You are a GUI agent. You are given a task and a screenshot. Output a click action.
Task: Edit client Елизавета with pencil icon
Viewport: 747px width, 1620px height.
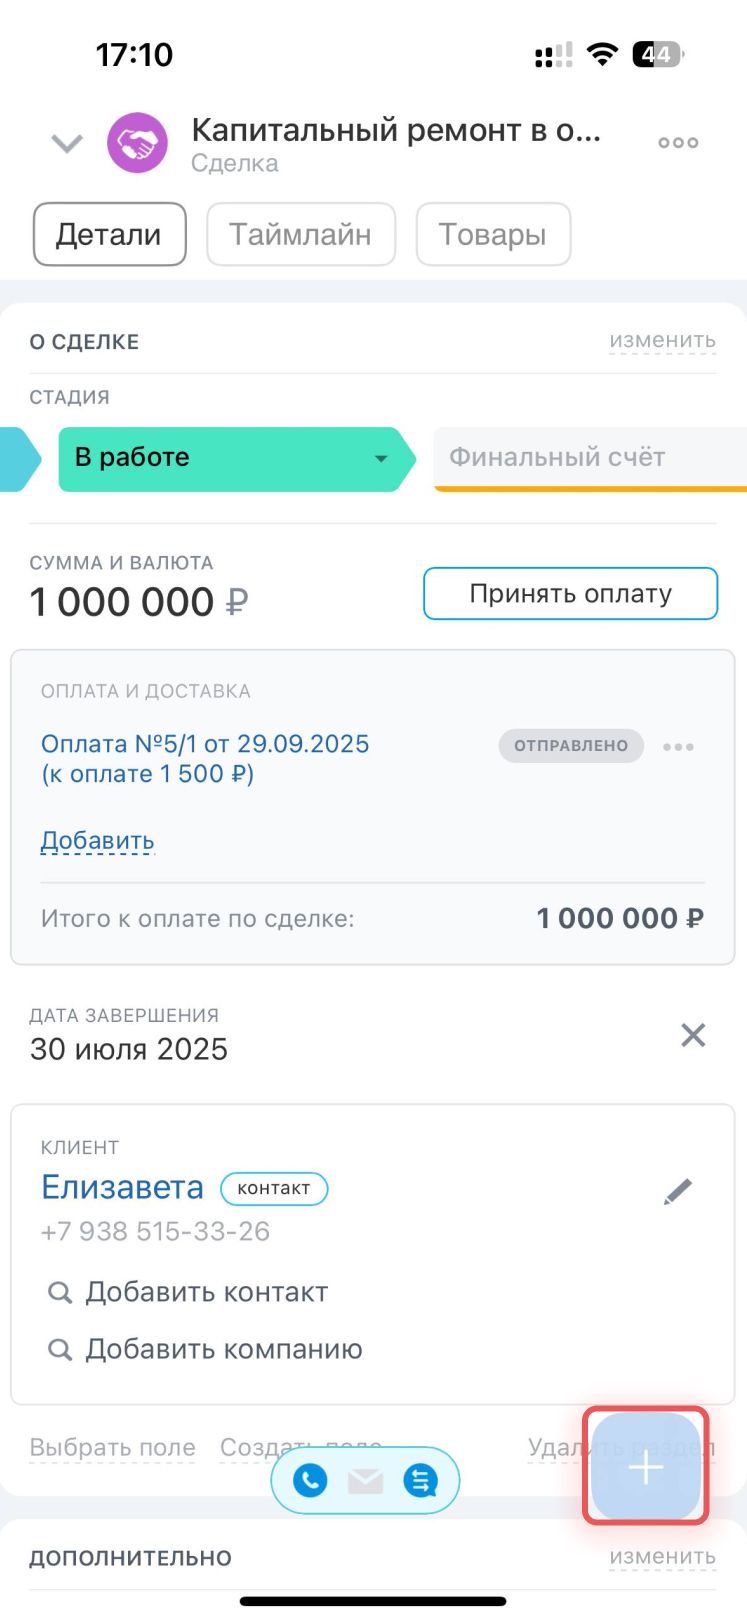coord(678,1191)
